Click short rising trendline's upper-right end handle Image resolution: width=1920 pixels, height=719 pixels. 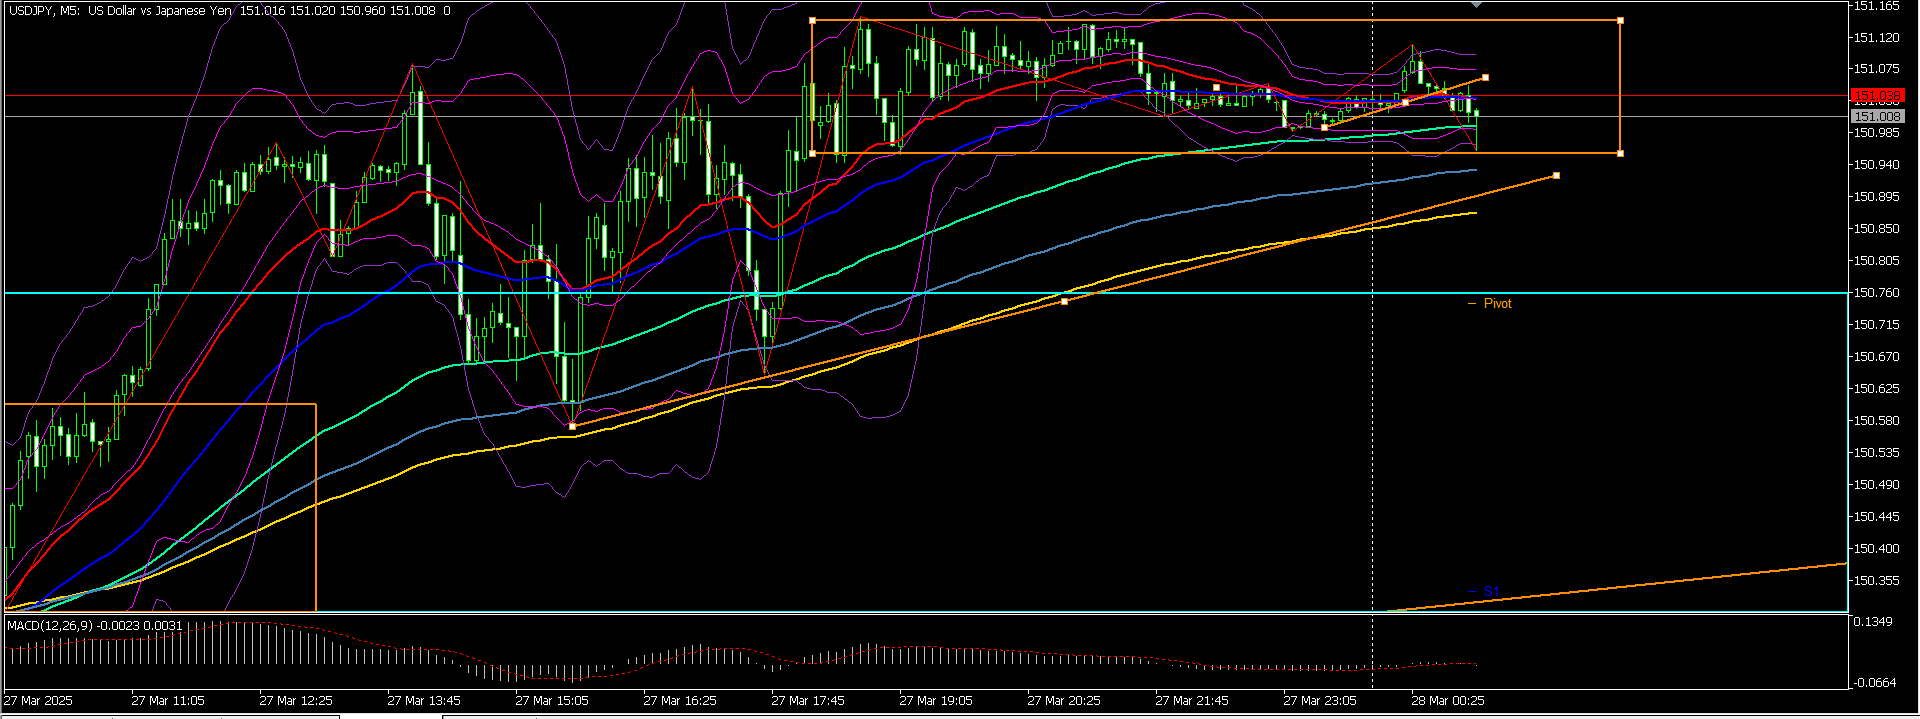pos(1486,77)
